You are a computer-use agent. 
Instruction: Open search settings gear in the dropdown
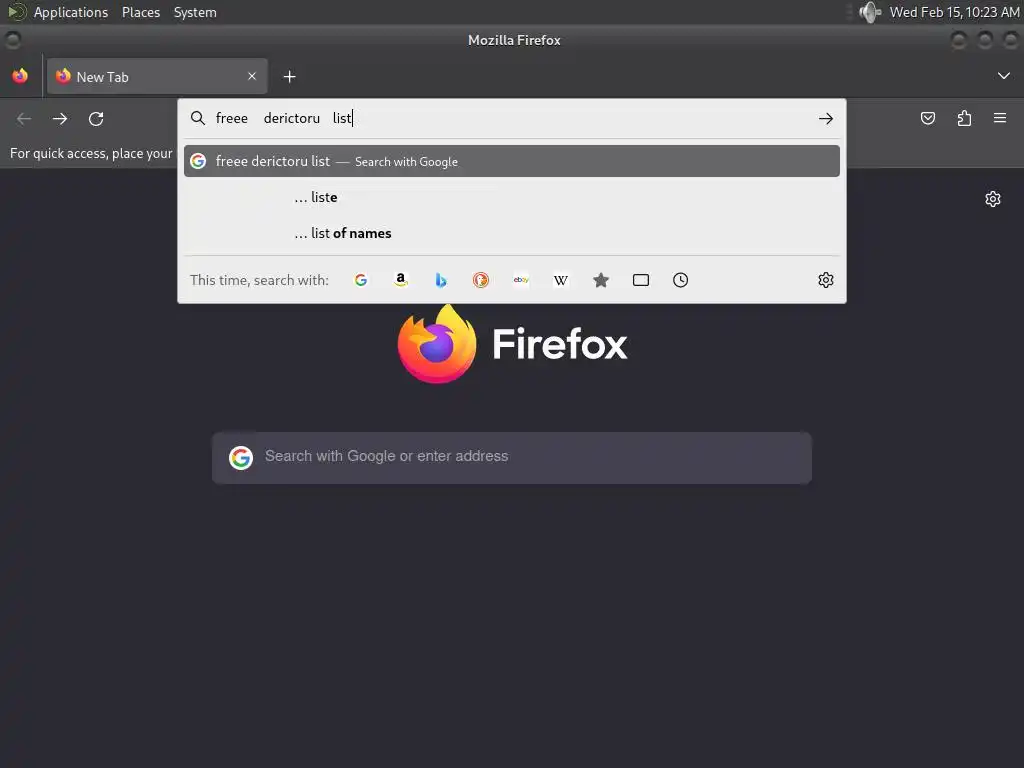pyautogui.click(x=825, y=280)
